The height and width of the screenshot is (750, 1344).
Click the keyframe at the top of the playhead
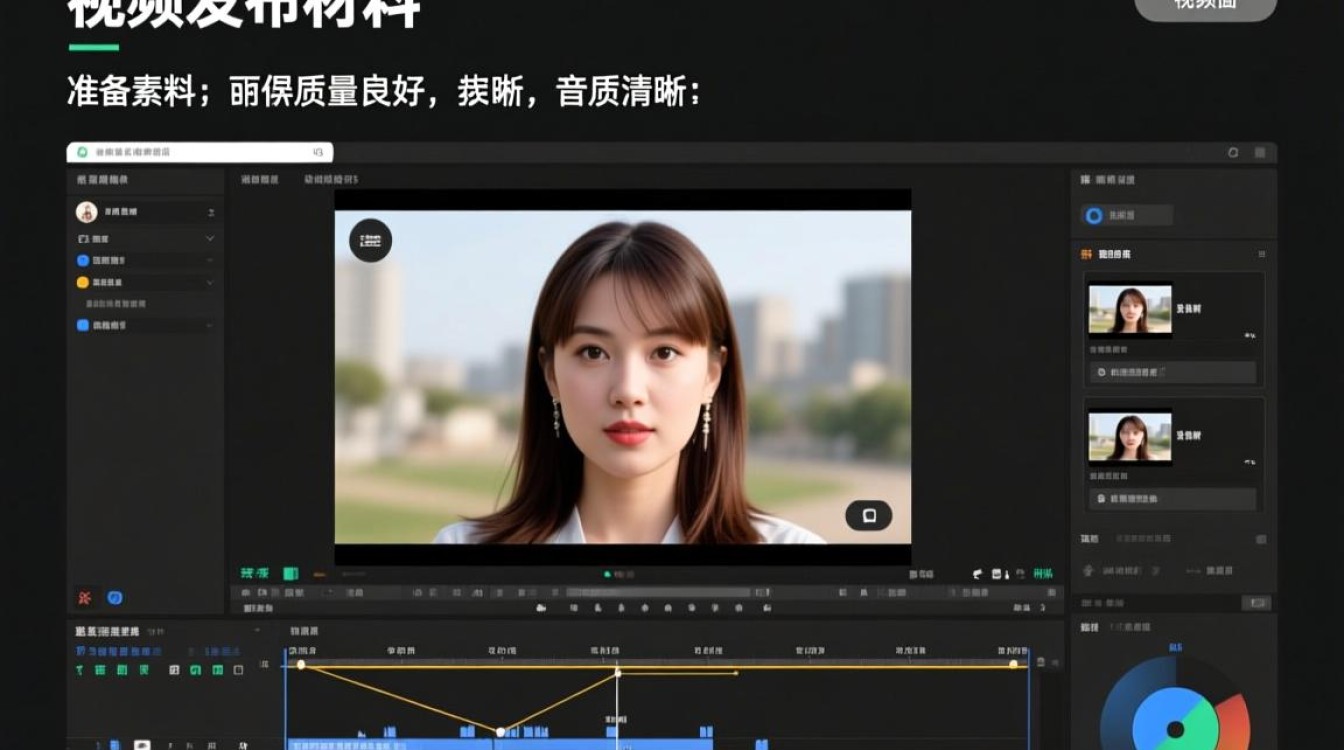point(617,673)
